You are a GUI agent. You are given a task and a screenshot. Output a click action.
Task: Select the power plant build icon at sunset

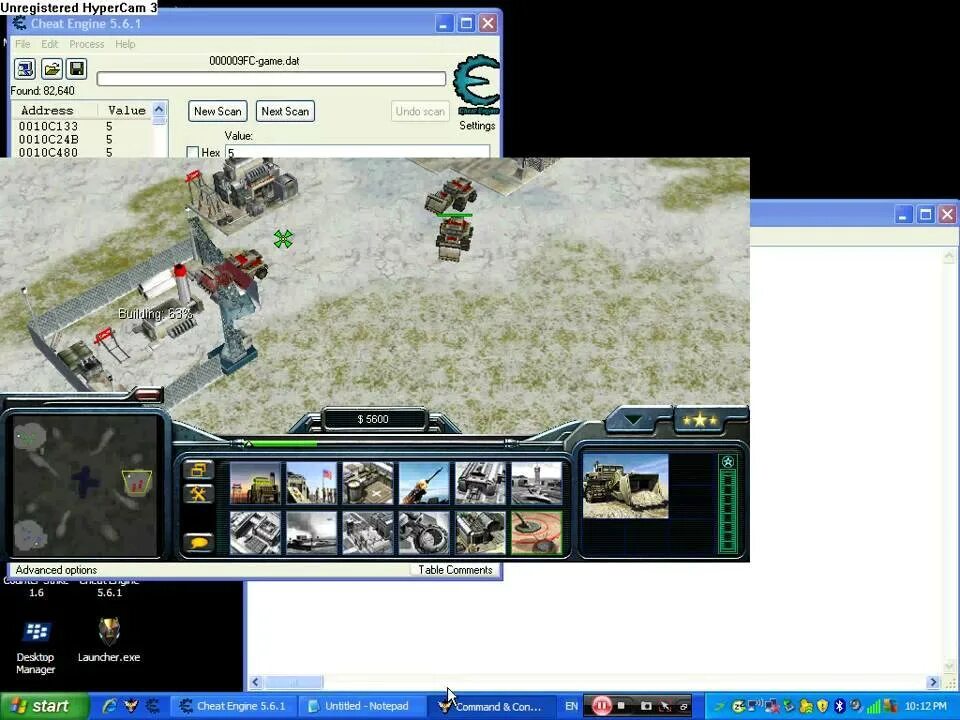[x=255, y=483]
